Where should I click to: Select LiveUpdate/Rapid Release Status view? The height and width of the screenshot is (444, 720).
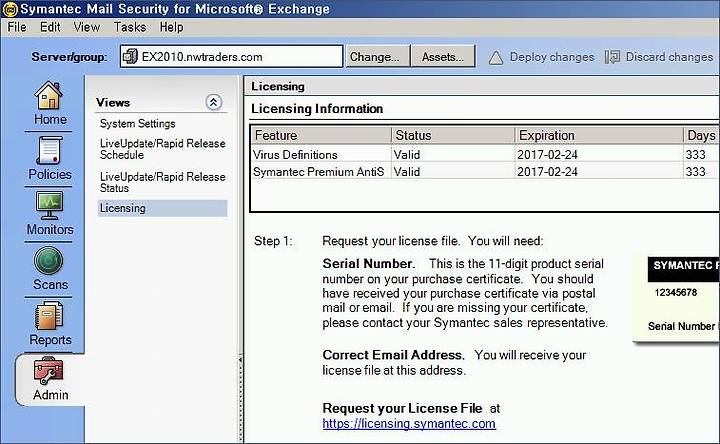[x=163, y=182]
